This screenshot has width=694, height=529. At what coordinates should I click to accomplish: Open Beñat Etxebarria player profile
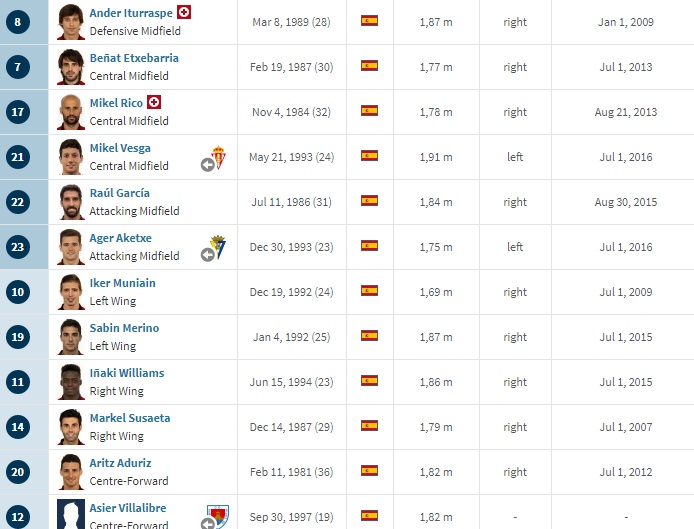[x=134, y=58]
